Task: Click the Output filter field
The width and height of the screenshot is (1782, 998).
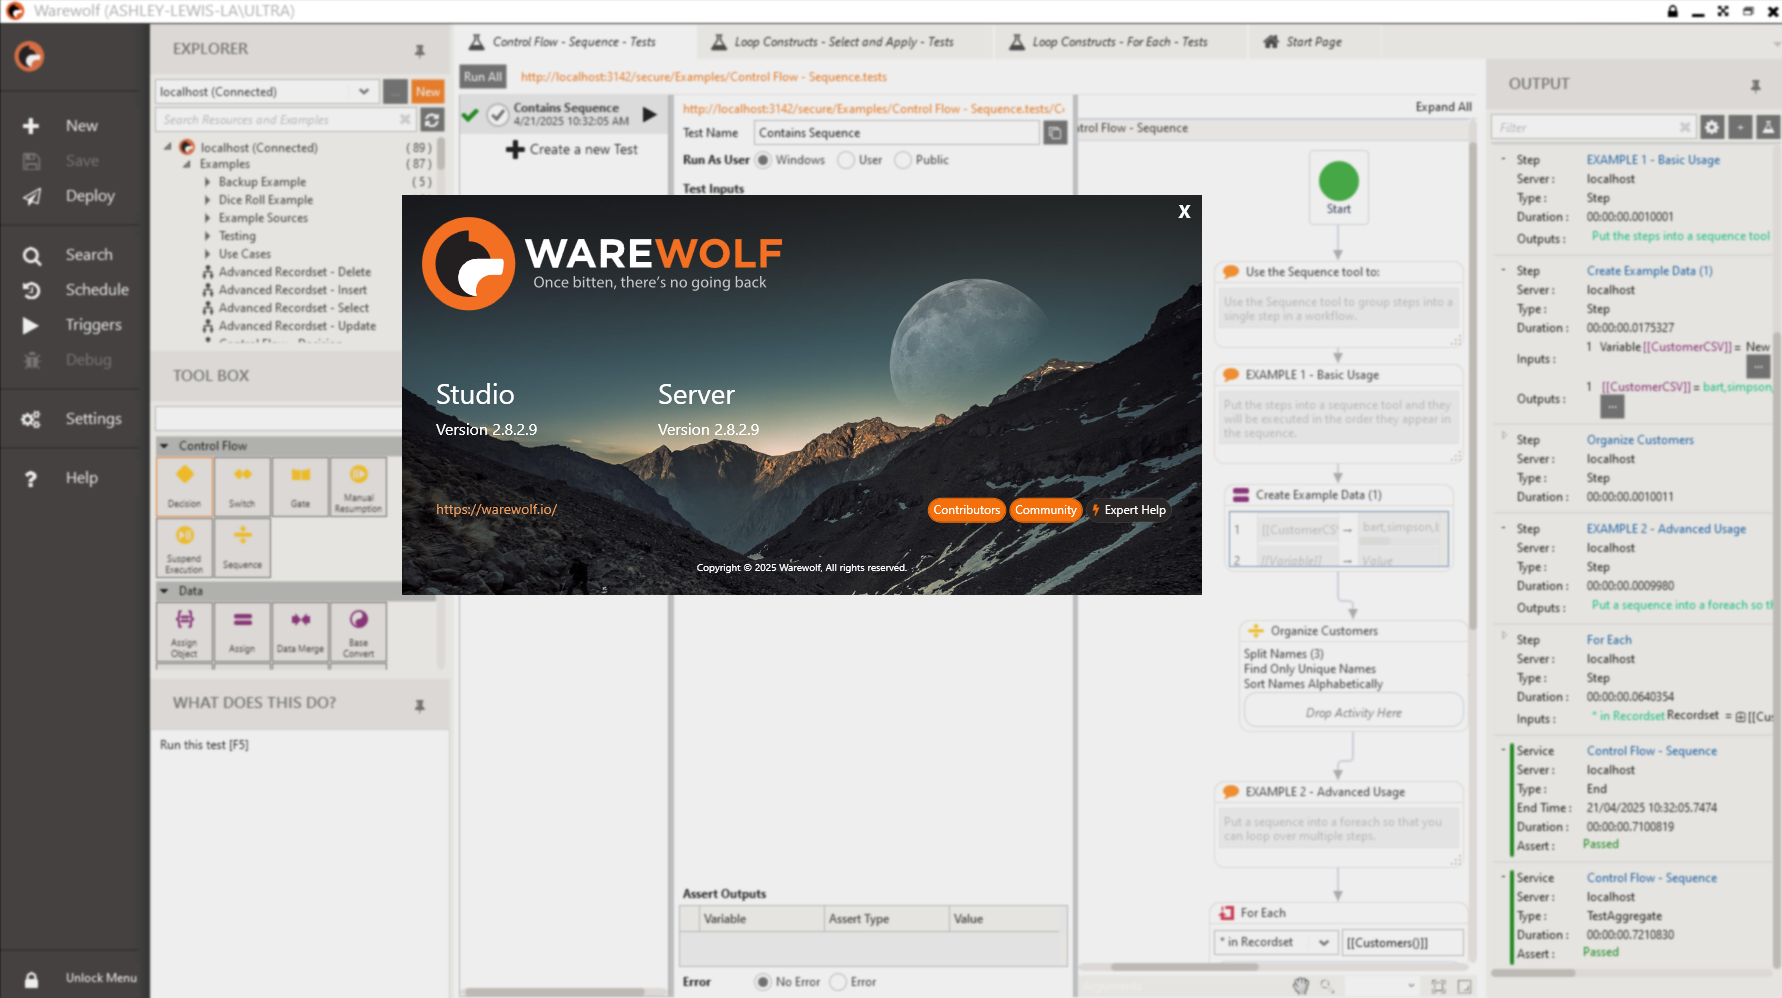Action: [1594, 127]
